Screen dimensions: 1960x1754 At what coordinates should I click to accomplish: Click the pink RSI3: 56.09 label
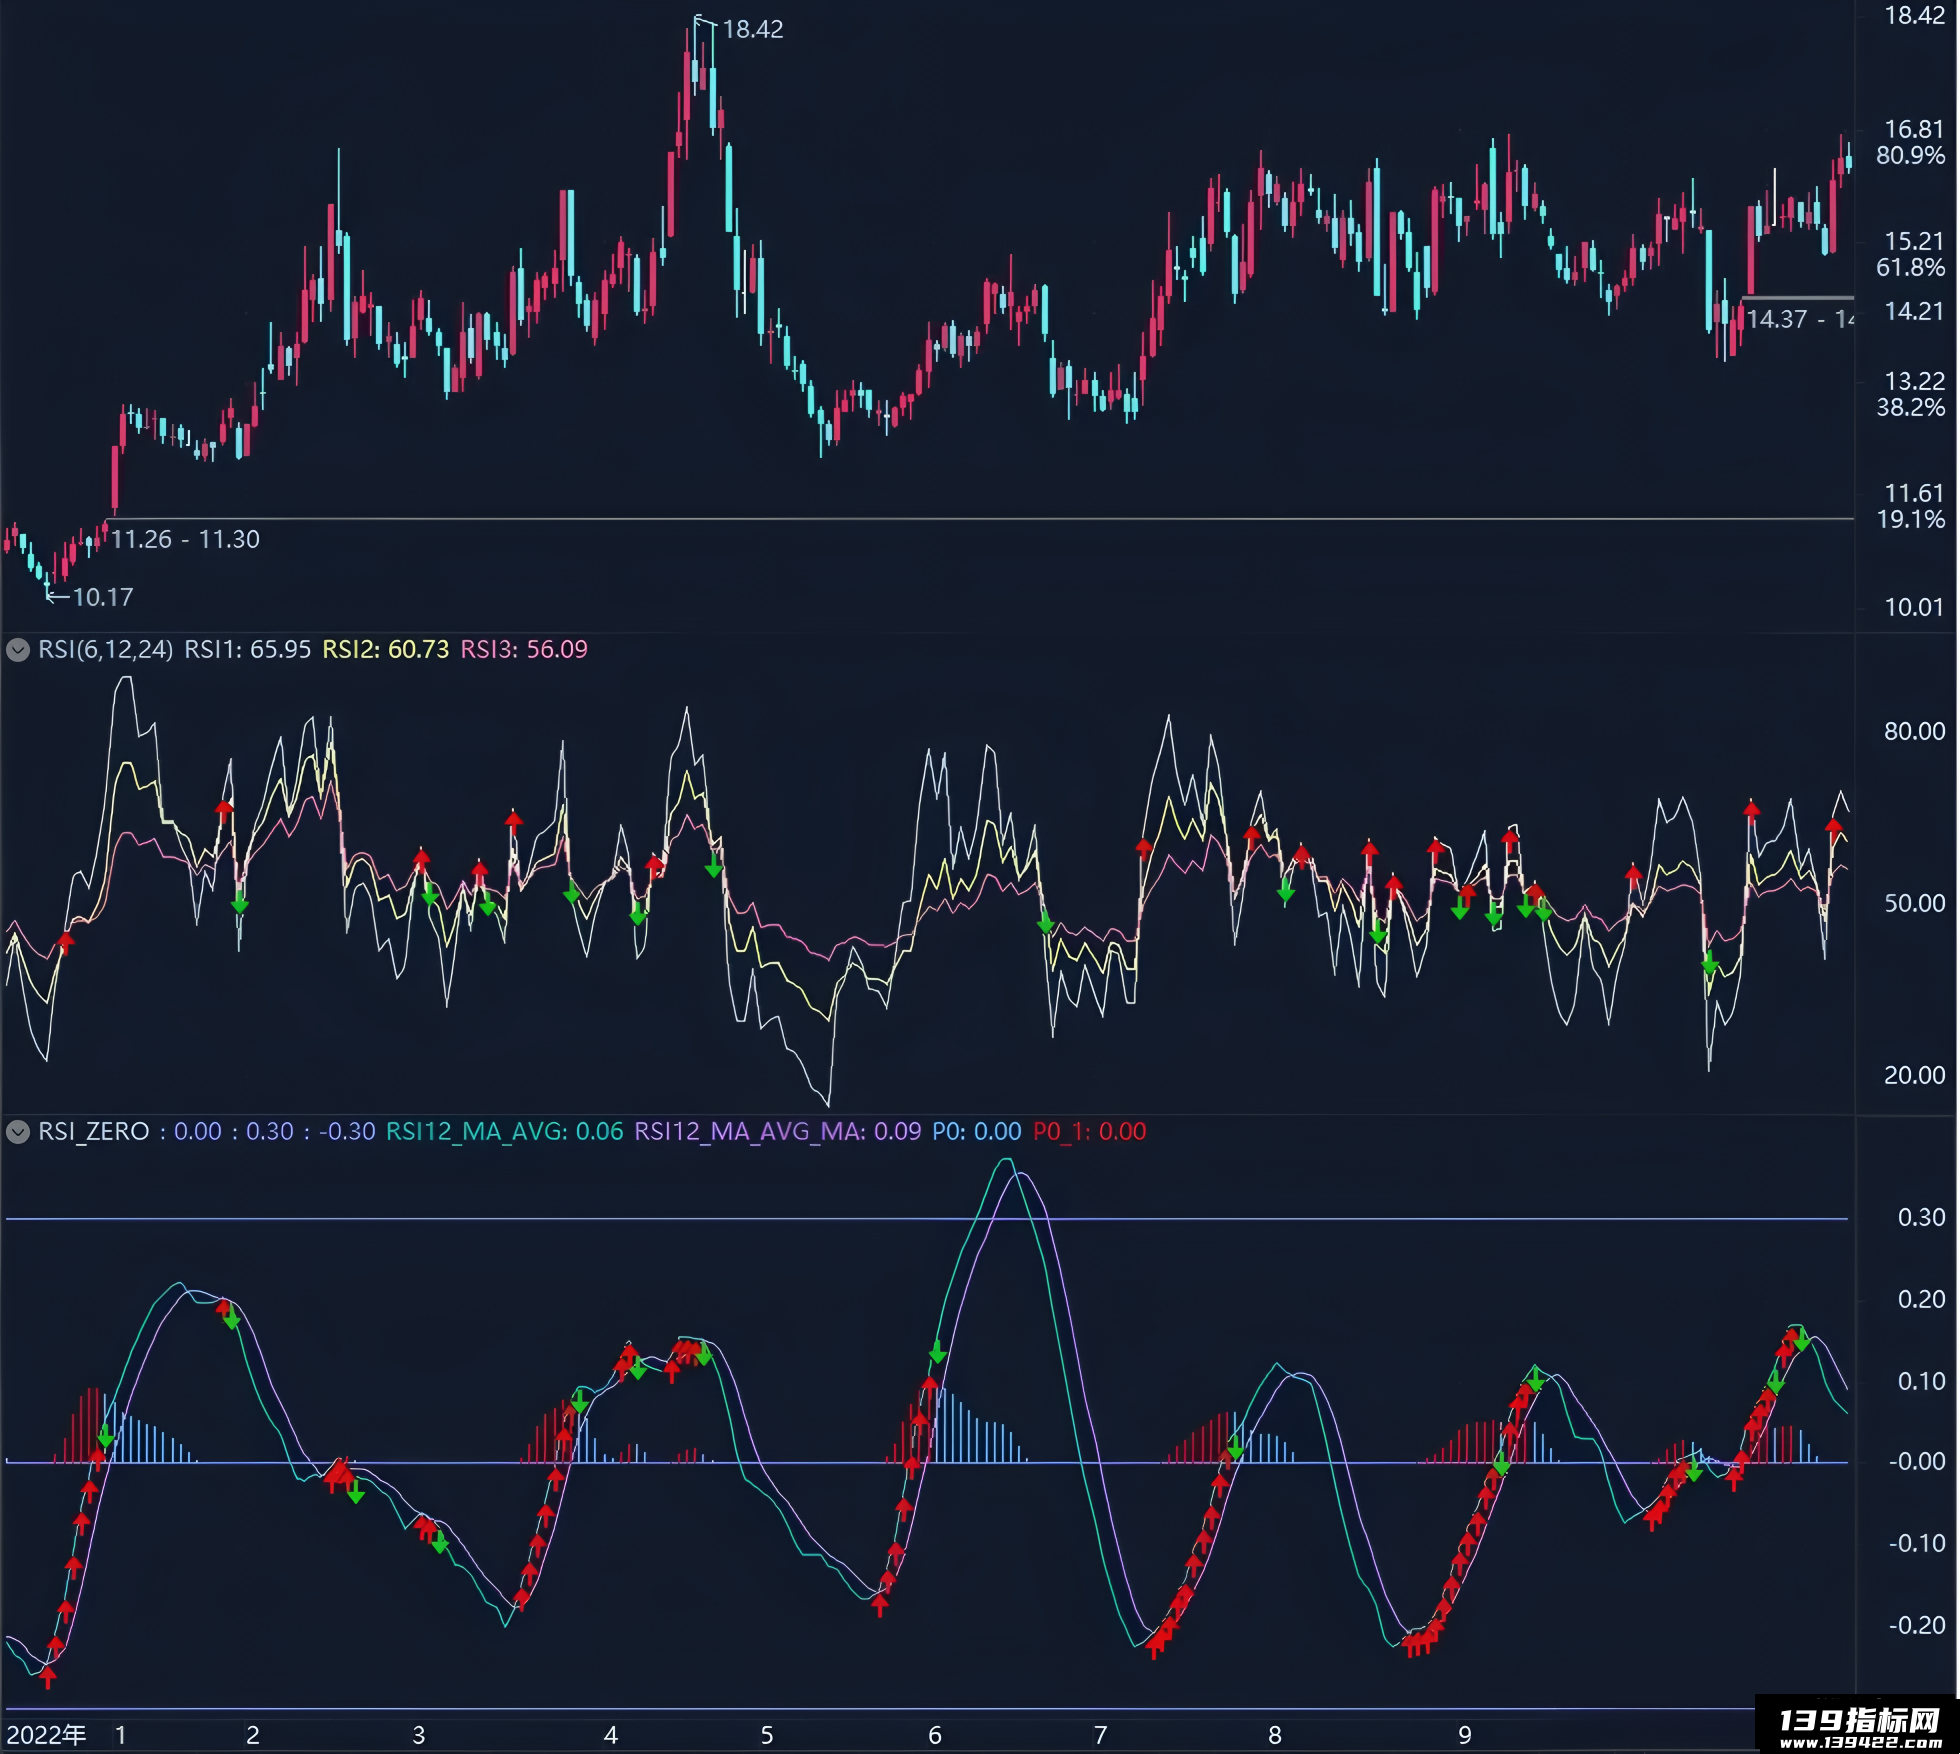click(524, 650)
